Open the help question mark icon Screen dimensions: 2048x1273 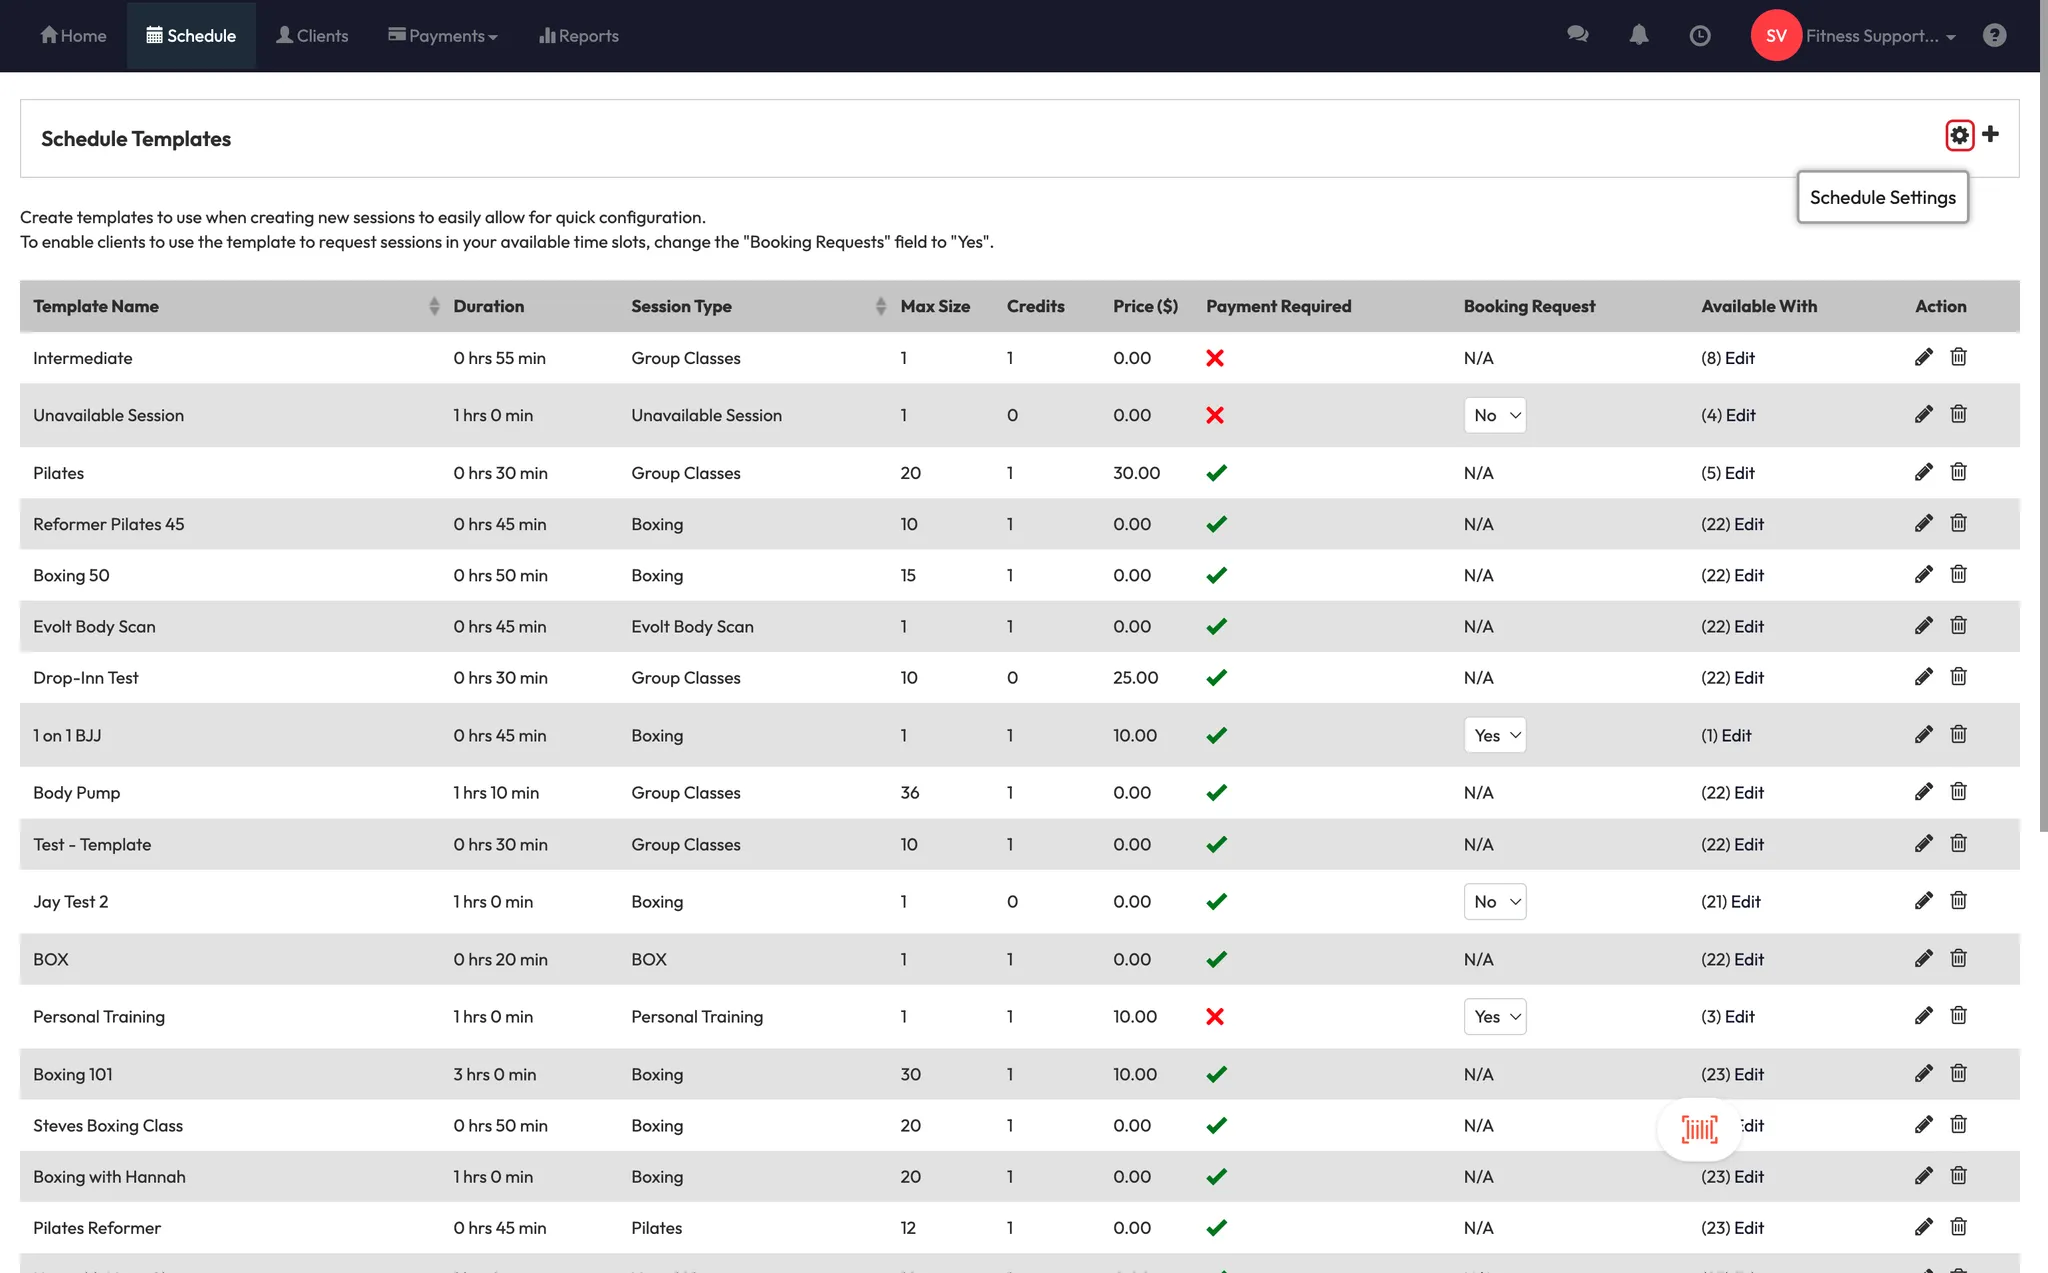point(1994,36)
